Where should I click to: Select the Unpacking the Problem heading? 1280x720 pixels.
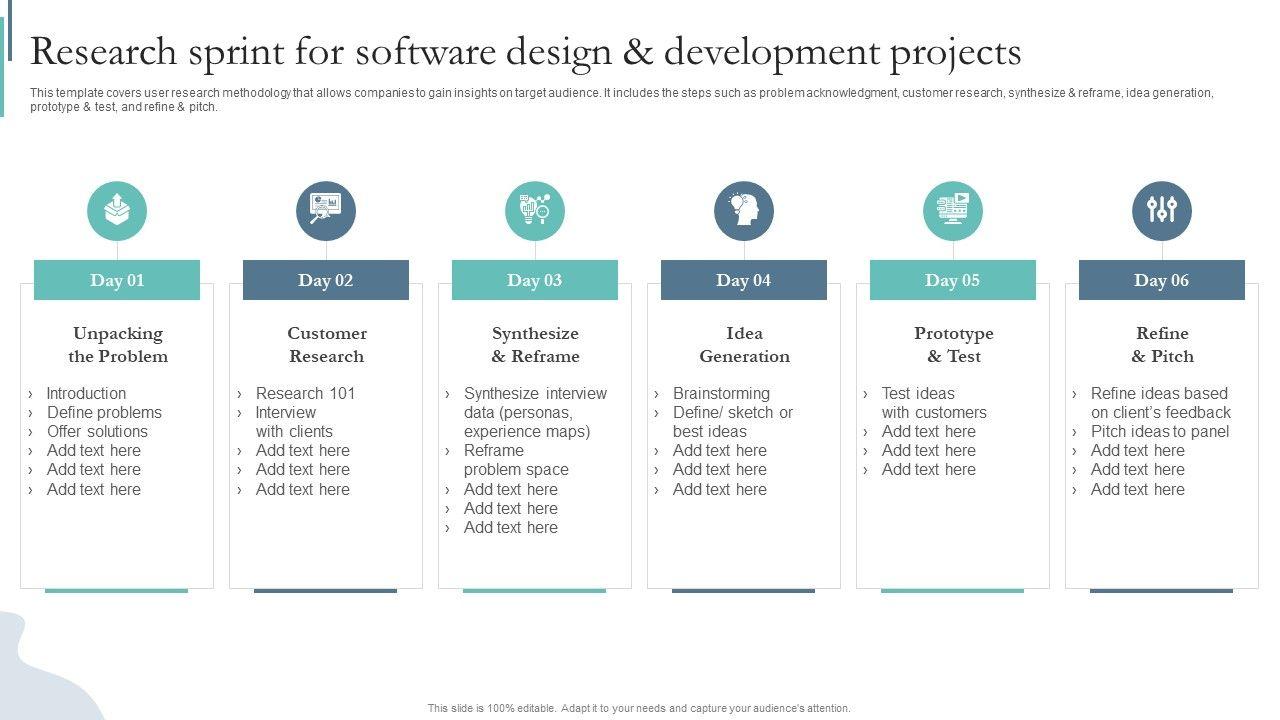(x=118, y=345)
